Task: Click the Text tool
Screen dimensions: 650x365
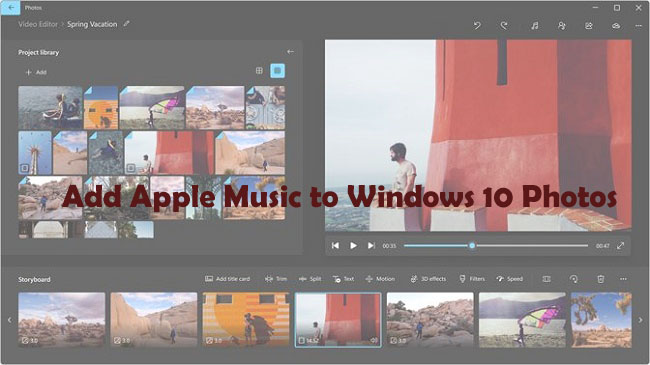Action: coord(343,279)
